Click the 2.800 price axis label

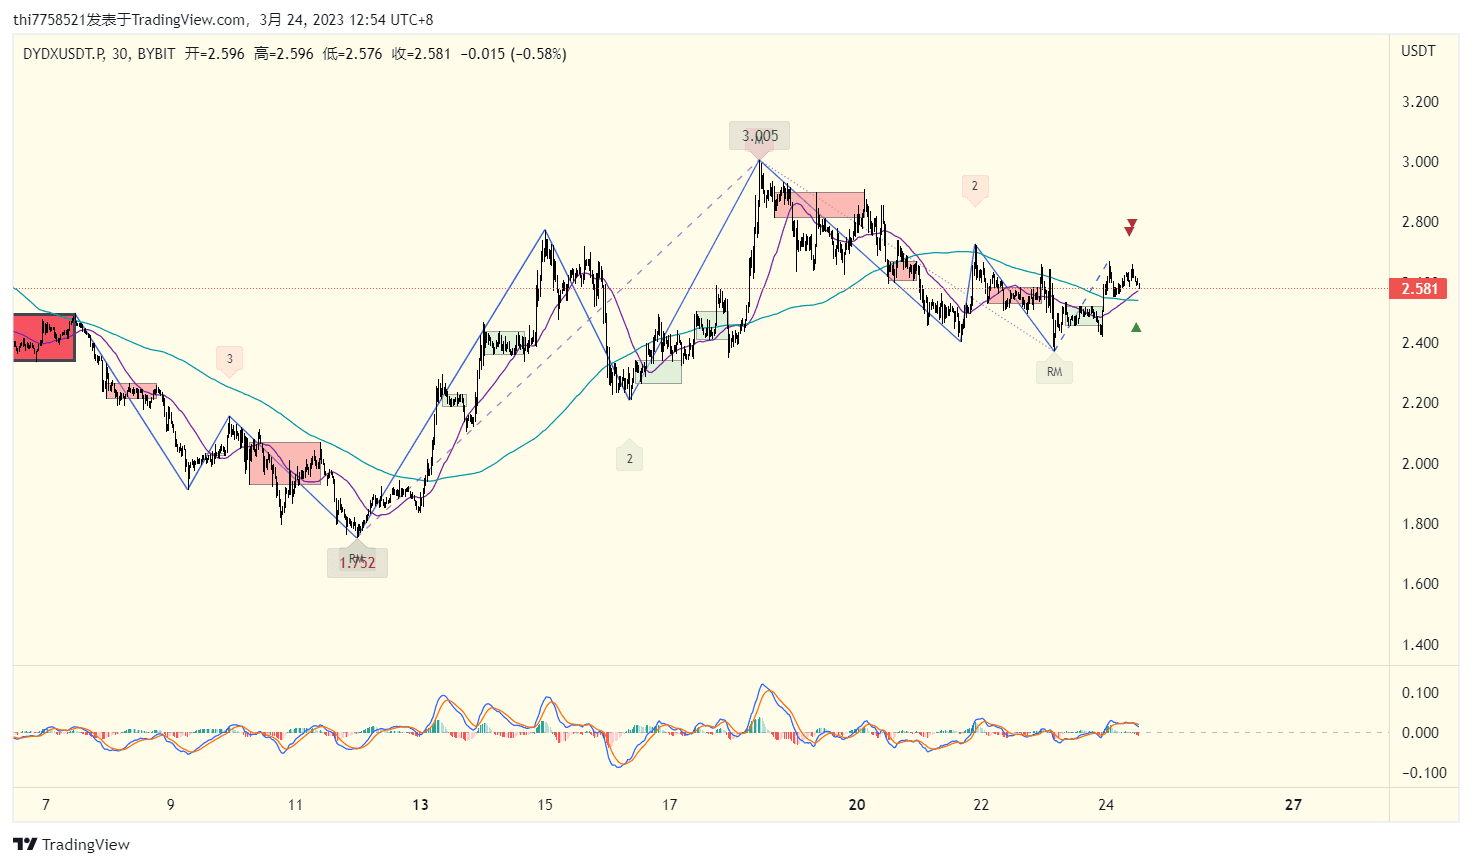1420,222
